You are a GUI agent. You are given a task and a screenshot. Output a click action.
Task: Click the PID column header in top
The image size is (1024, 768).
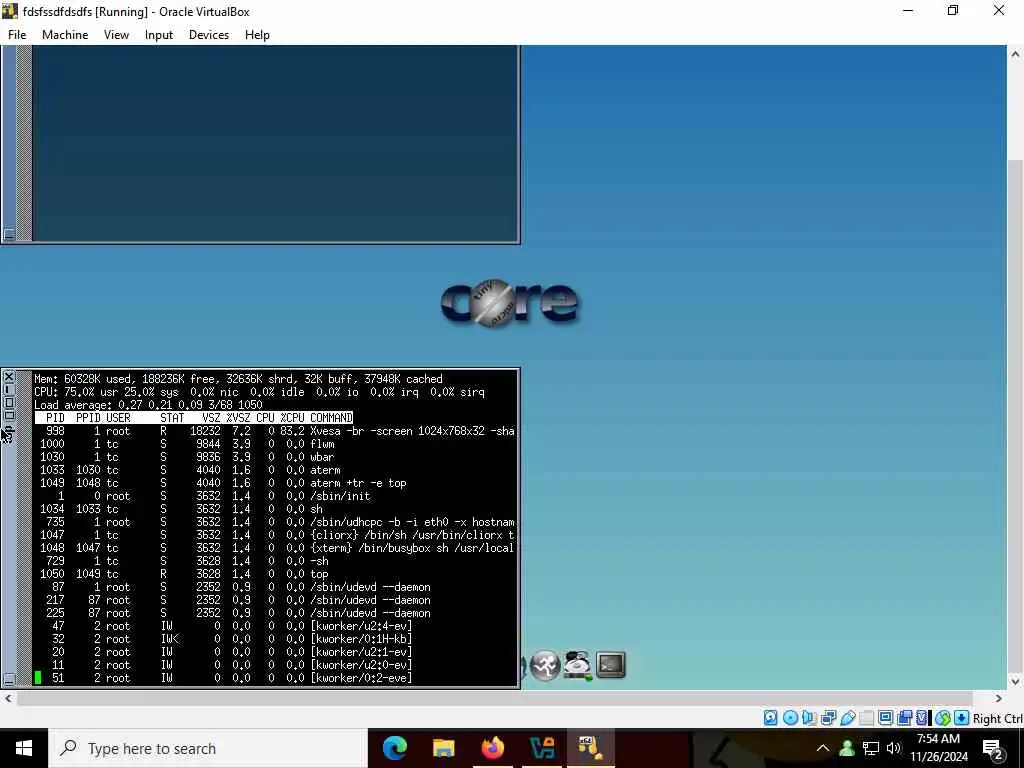56,418
